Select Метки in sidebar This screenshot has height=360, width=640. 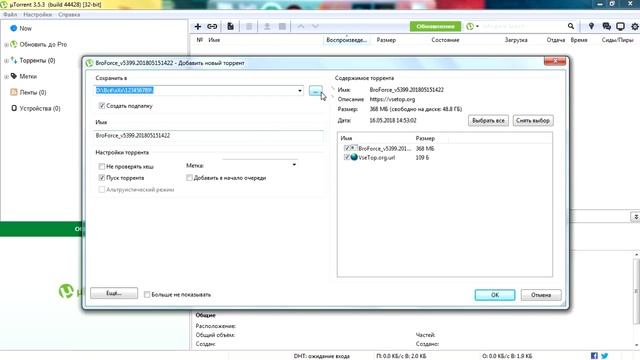click(x=28, y=76)
